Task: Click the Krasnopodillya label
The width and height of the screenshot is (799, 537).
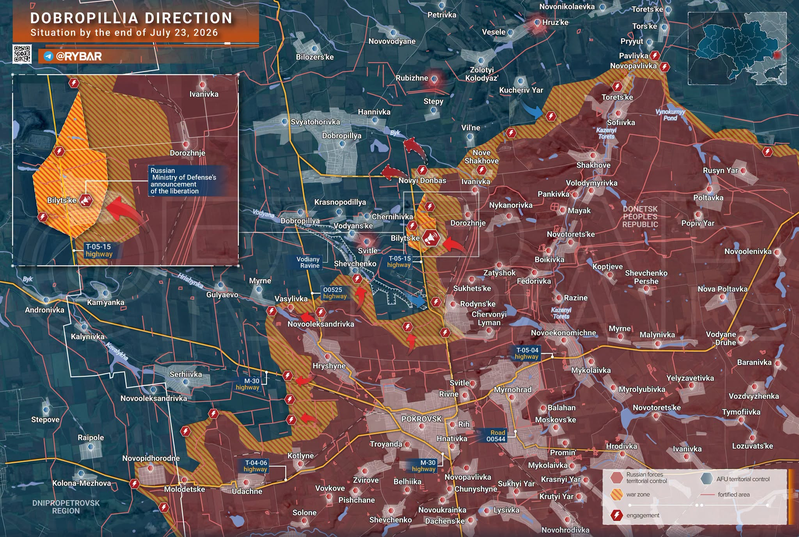Action: point(340,202)
